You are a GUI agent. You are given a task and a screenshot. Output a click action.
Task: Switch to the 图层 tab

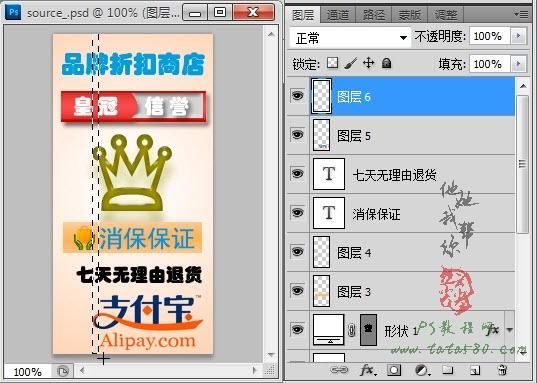(x=303, y=15)
